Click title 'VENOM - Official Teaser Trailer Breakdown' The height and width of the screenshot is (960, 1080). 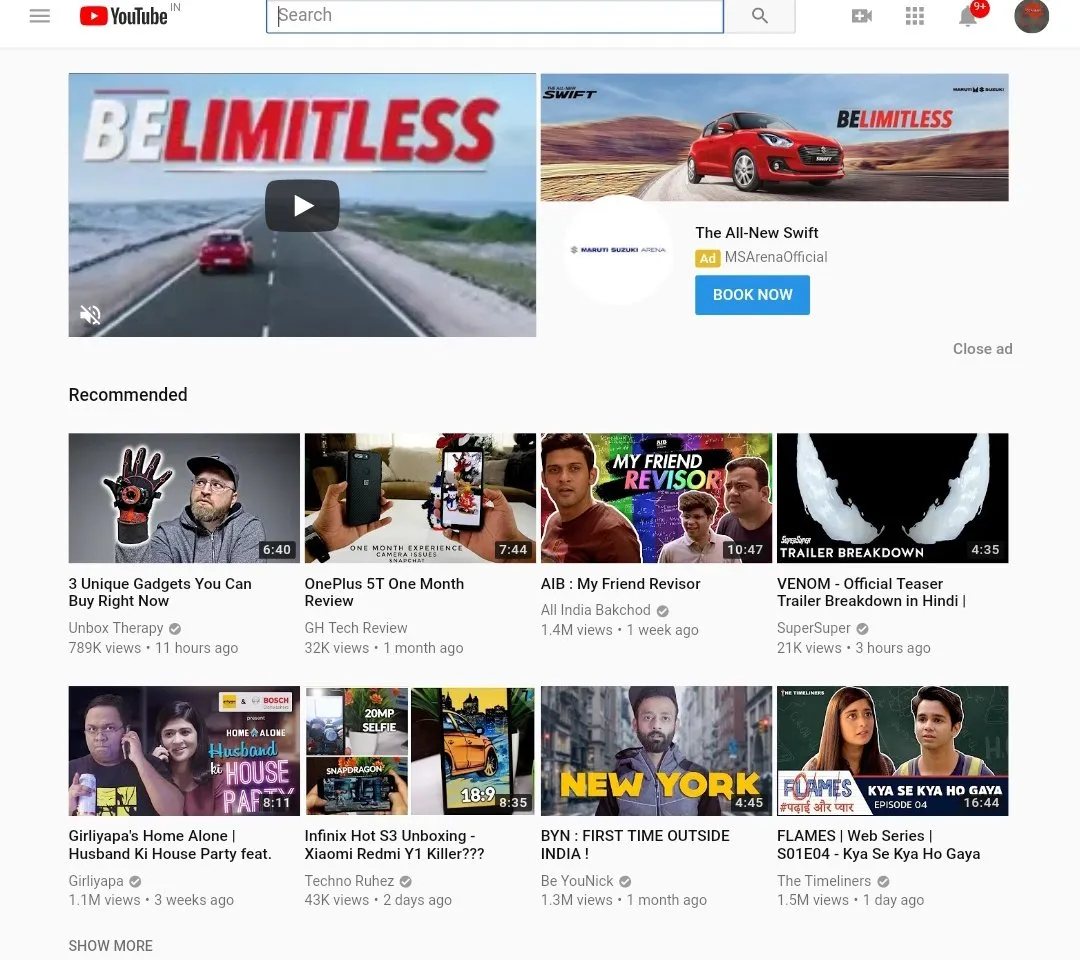871,592
